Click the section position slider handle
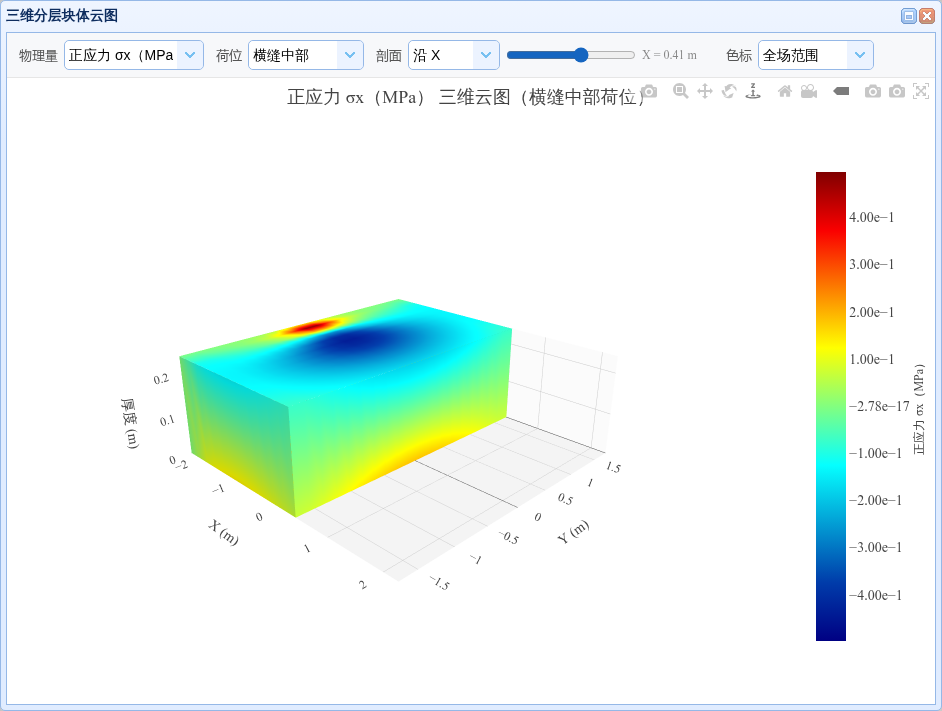942x711 pixels. pos(581,55)
